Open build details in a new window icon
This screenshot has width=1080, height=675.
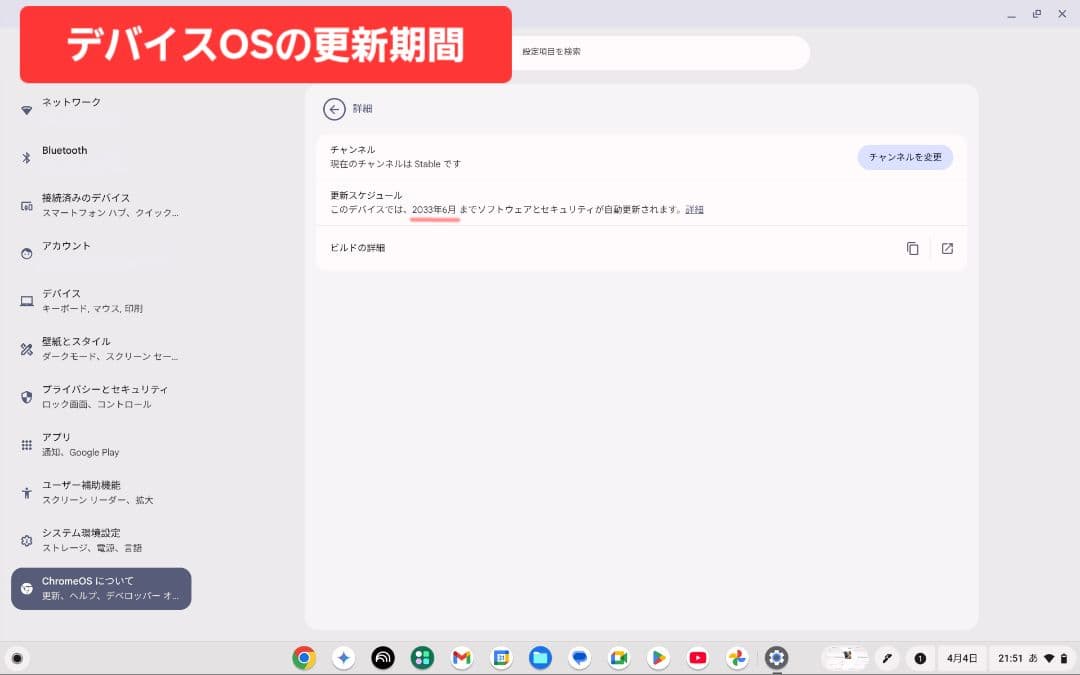point(947,248)
